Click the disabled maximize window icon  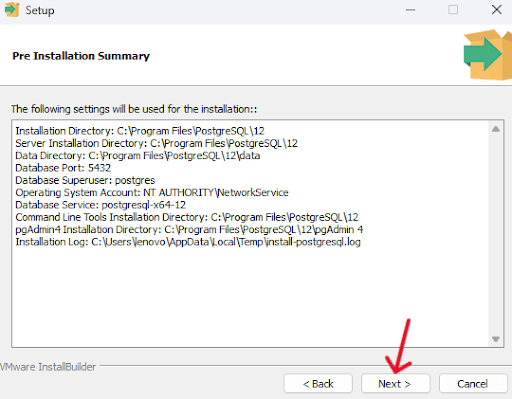click(453, 10)
